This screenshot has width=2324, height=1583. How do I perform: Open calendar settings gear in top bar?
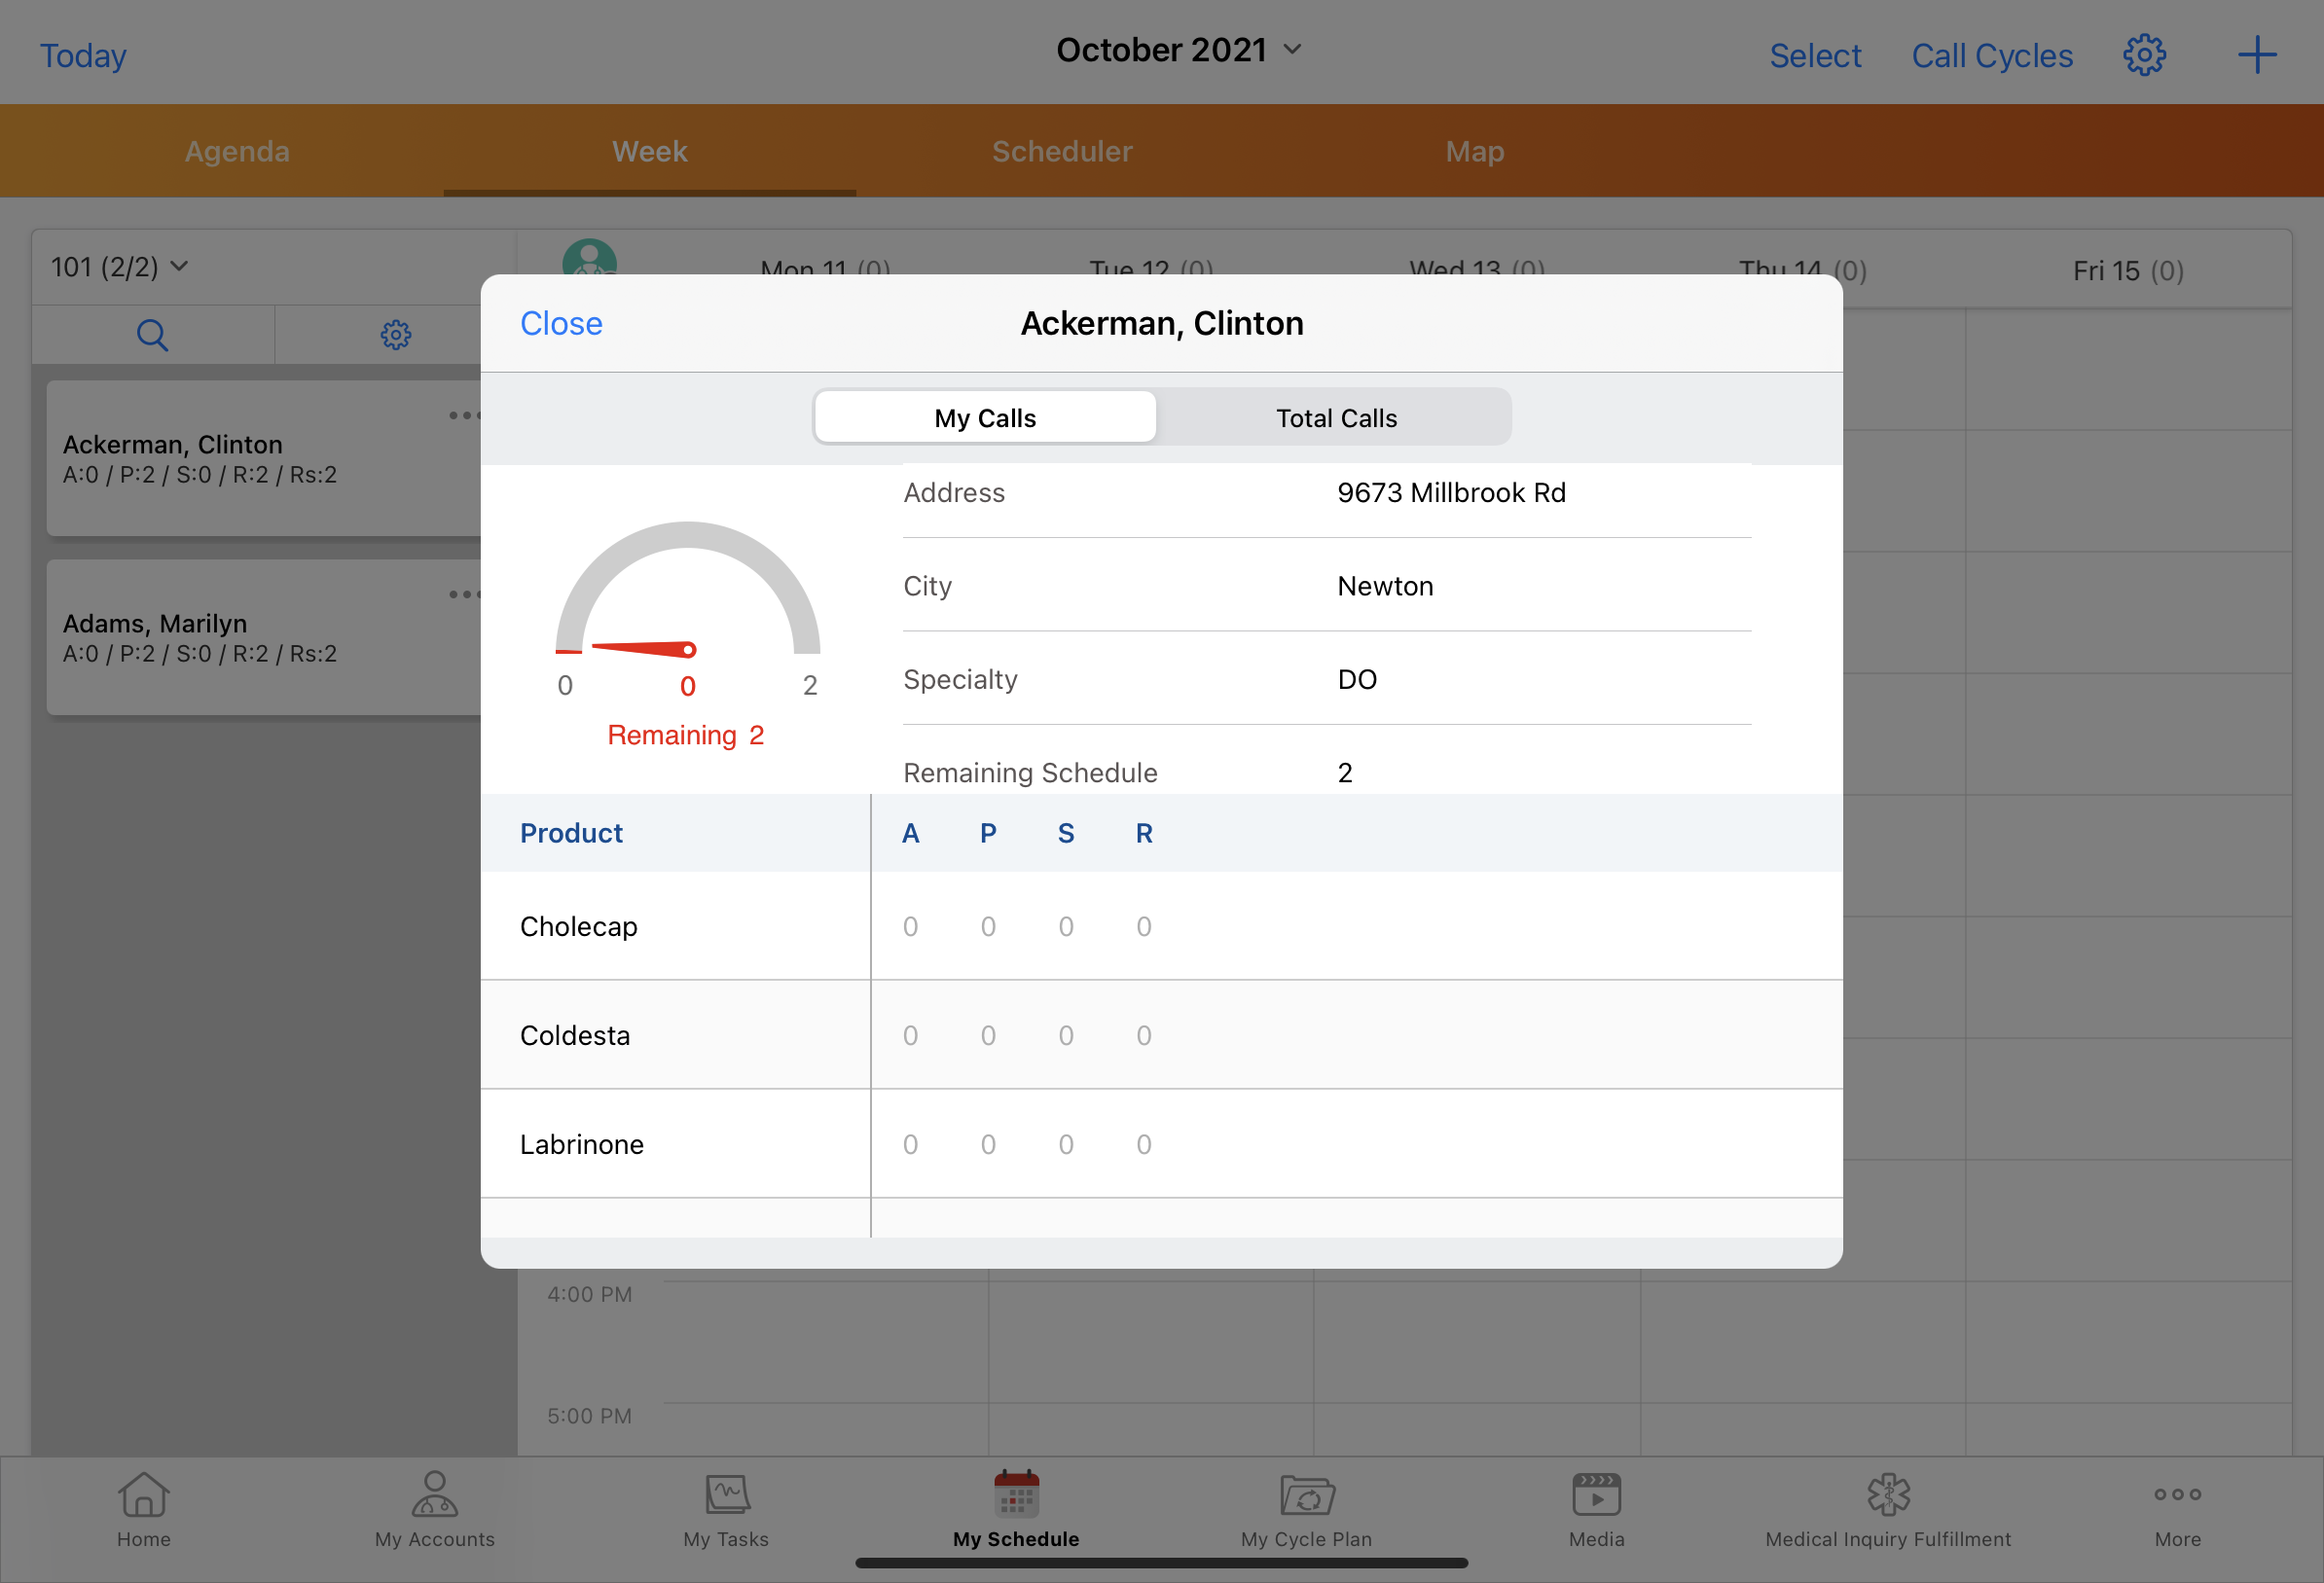pos(2144,55)
